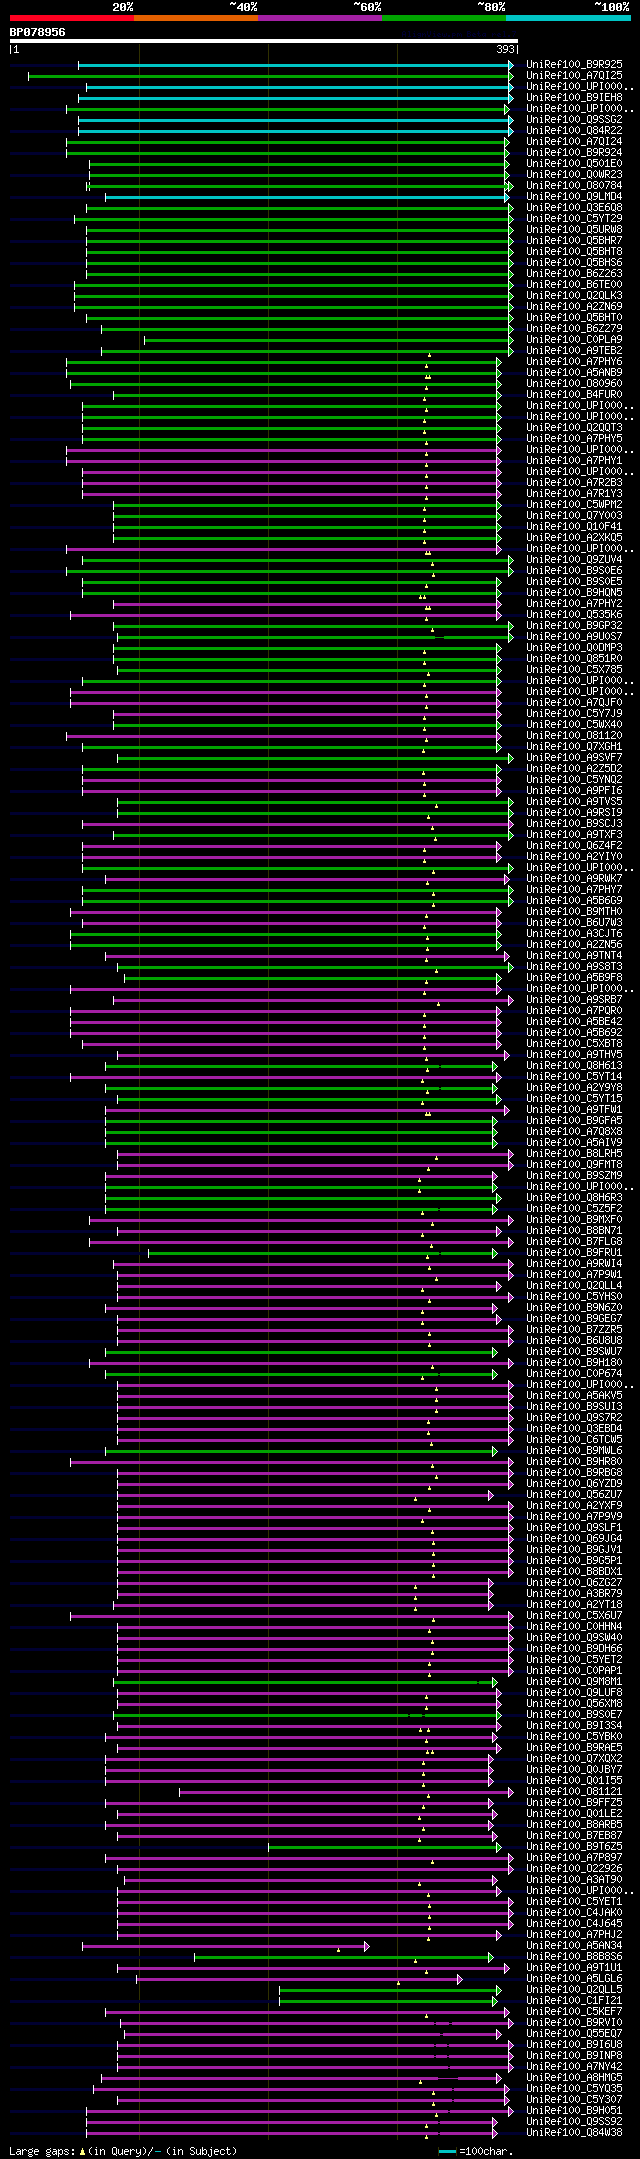
Task: Select the UniRef100_A7PQR0 label
Action: (574, 1010)
